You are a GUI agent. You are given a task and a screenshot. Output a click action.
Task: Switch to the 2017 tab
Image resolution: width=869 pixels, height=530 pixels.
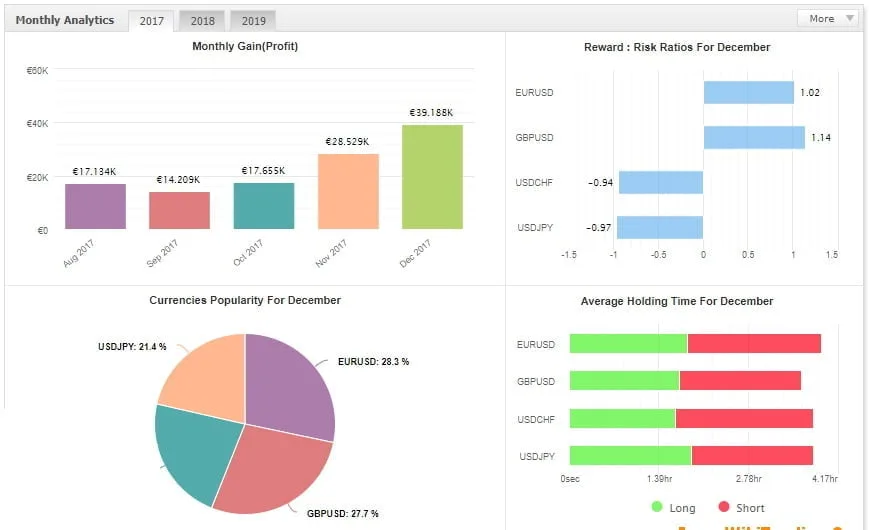151,21
